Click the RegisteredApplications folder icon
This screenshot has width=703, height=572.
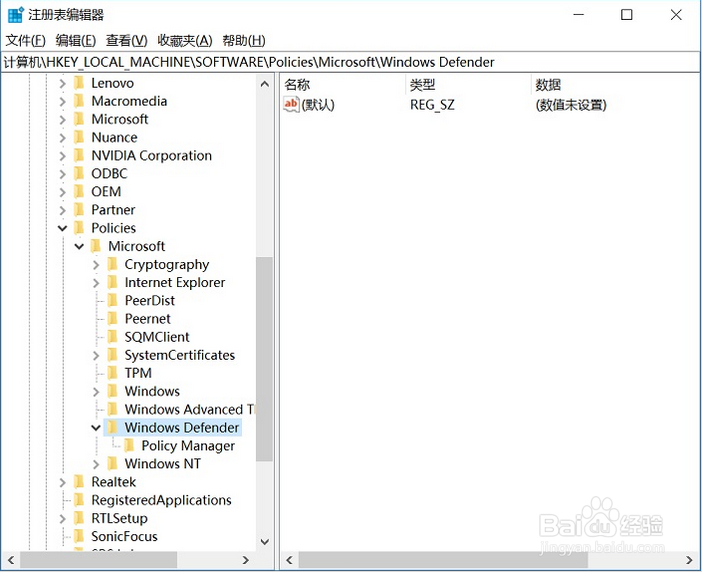pyautogui.click(x=79, y=500)
